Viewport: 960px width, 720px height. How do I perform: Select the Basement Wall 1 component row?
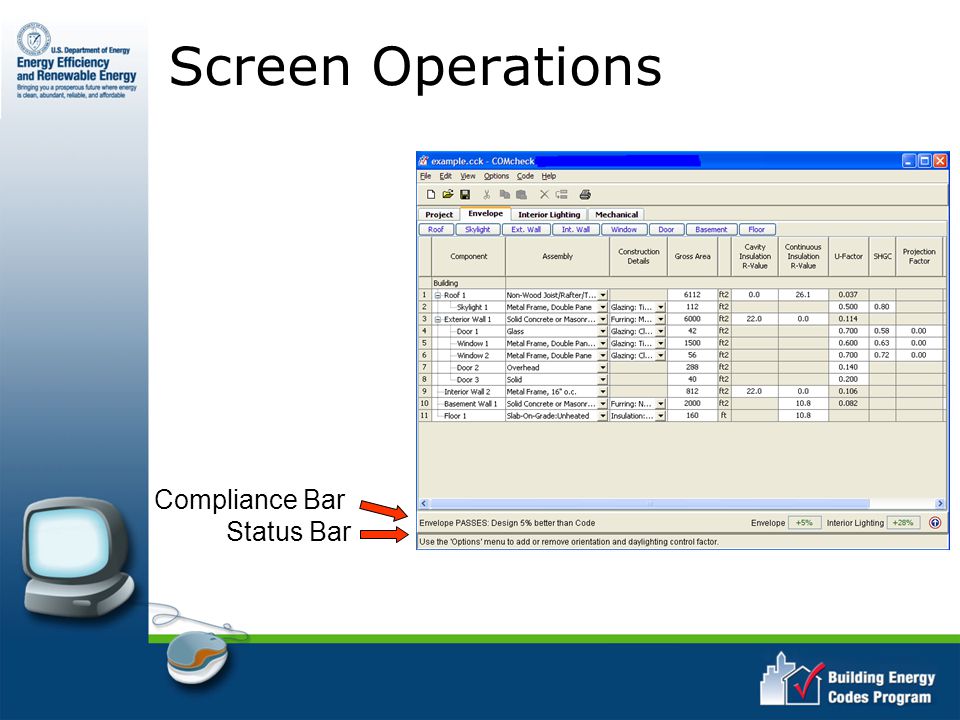(468, 403)
